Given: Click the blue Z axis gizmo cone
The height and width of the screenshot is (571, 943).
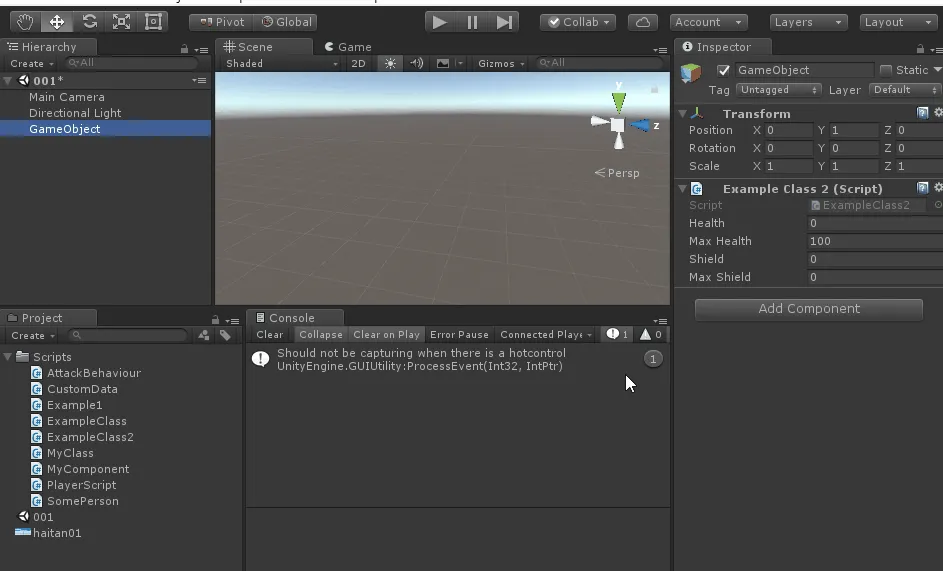Looking at the screenshot, I should click(640, 125).
